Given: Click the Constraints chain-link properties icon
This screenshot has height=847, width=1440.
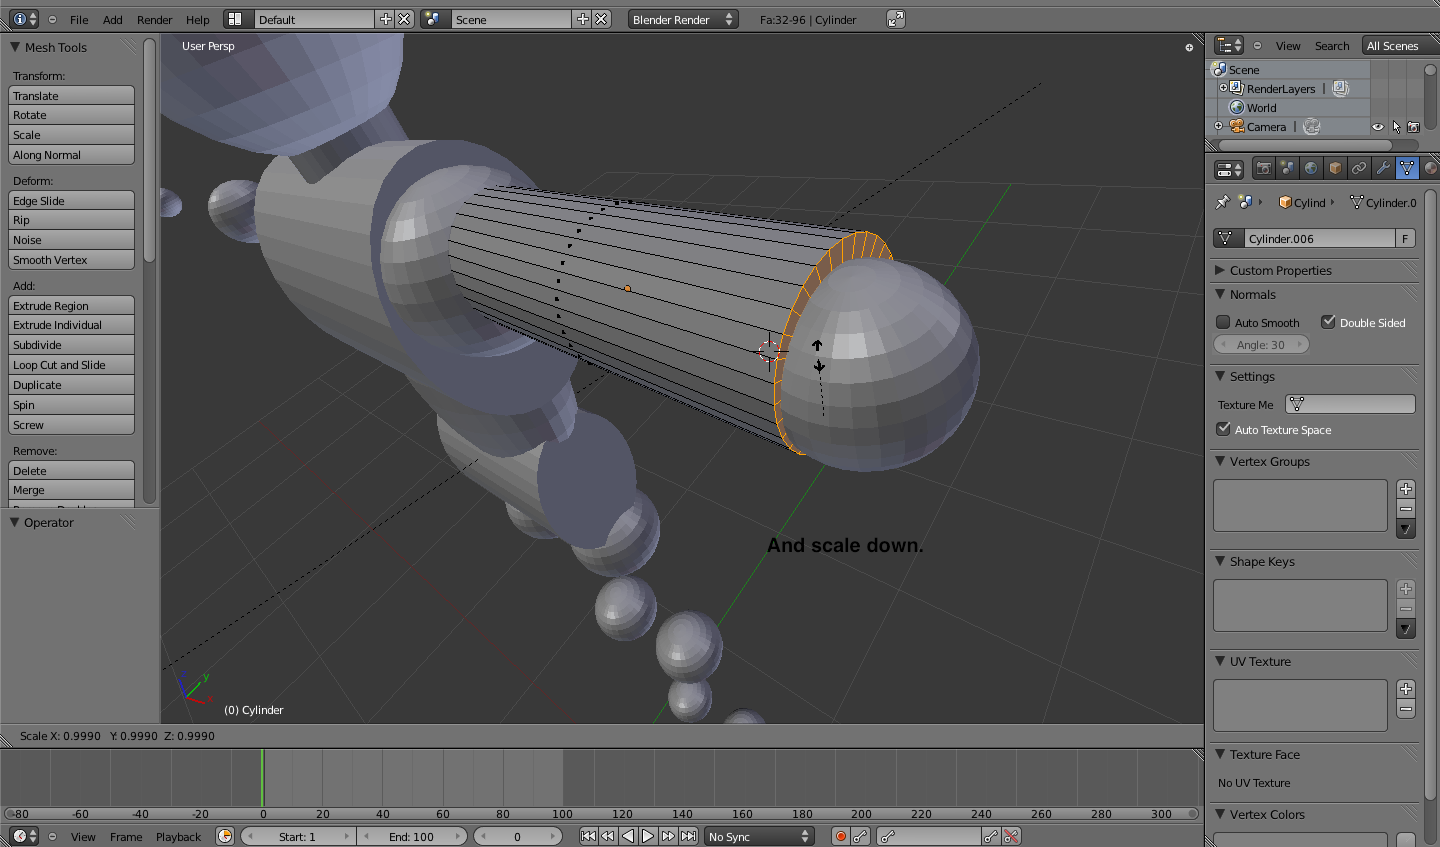Looking at the screenshot, I should 1359,168.
